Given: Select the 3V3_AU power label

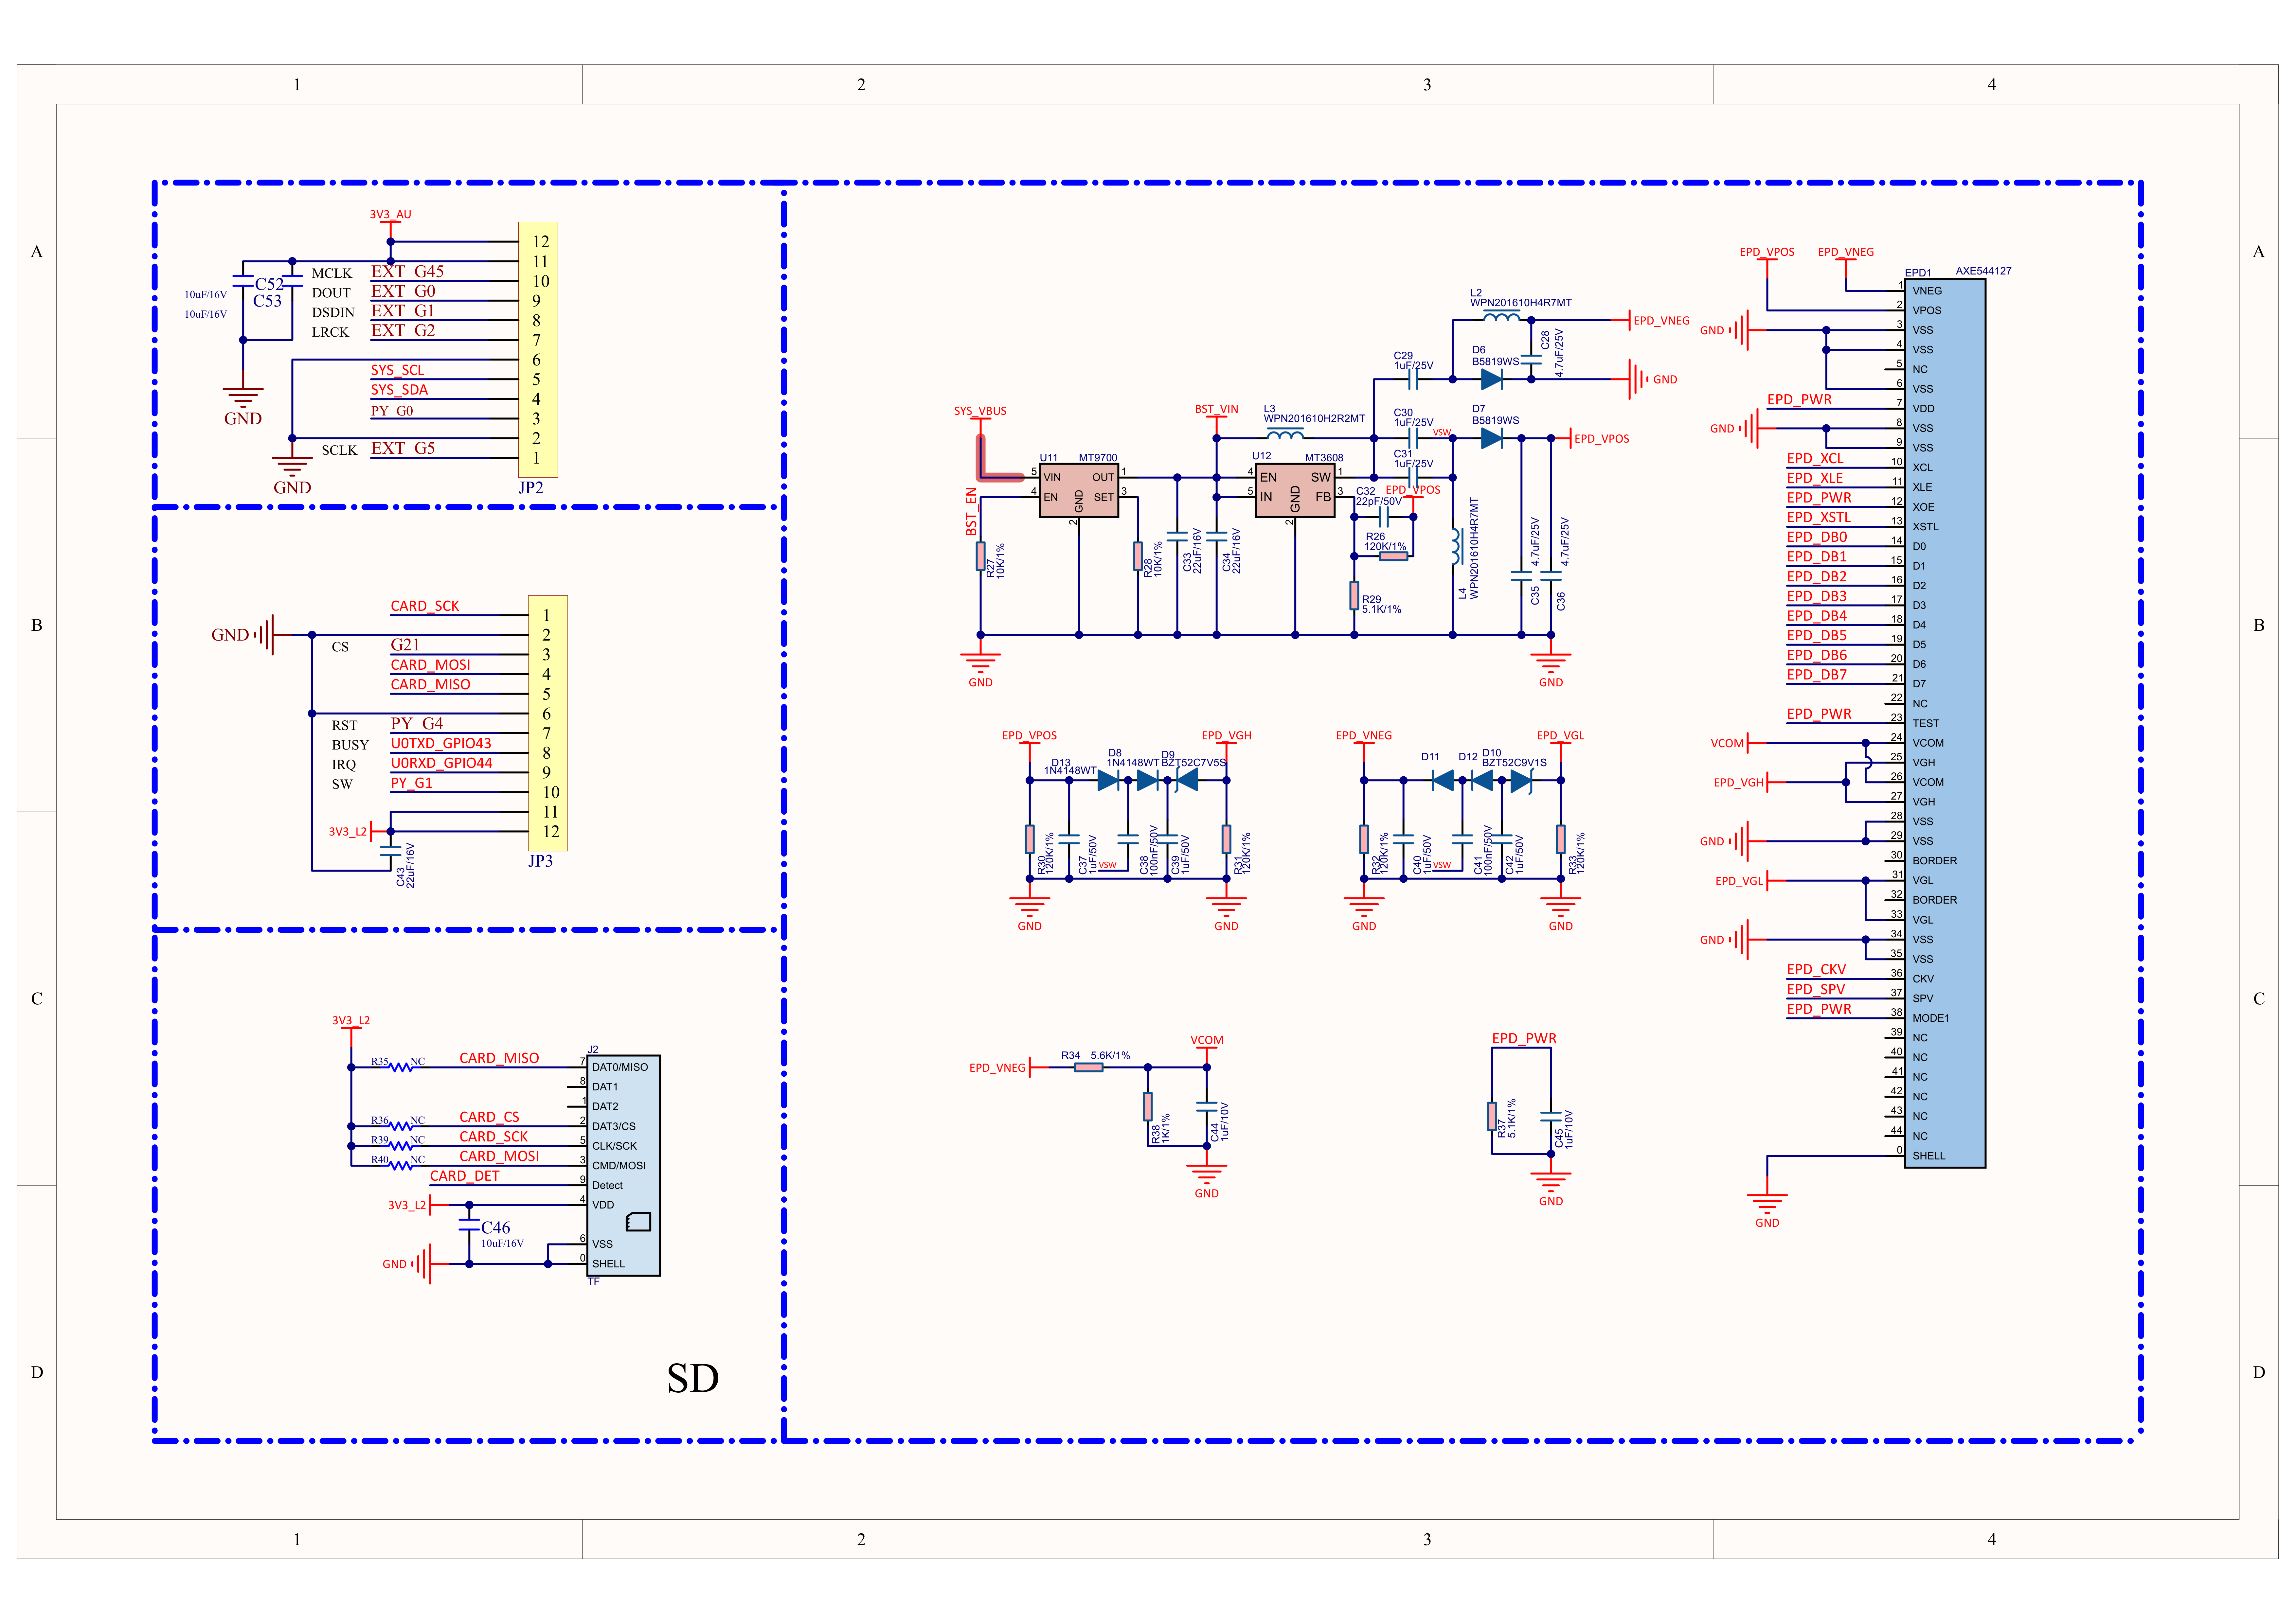Looking at the screenshot, I should click(x=390, y=214).
